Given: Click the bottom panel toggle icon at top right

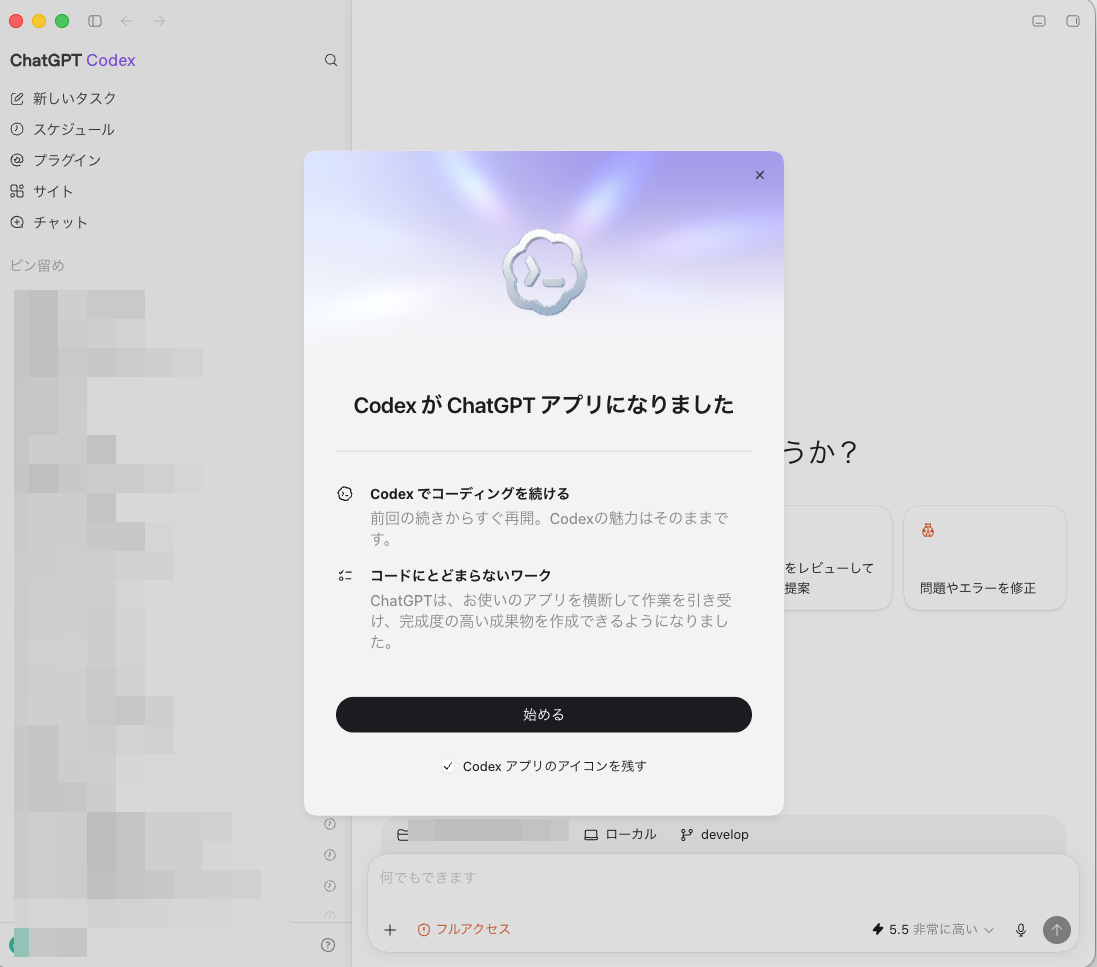Looking at the screenshot, I should (x=1039, y=21).
